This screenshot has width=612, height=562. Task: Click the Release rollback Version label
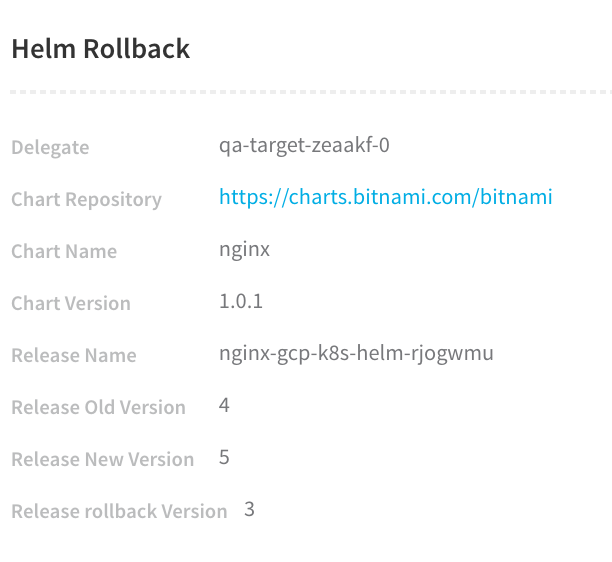coord(119,511)
